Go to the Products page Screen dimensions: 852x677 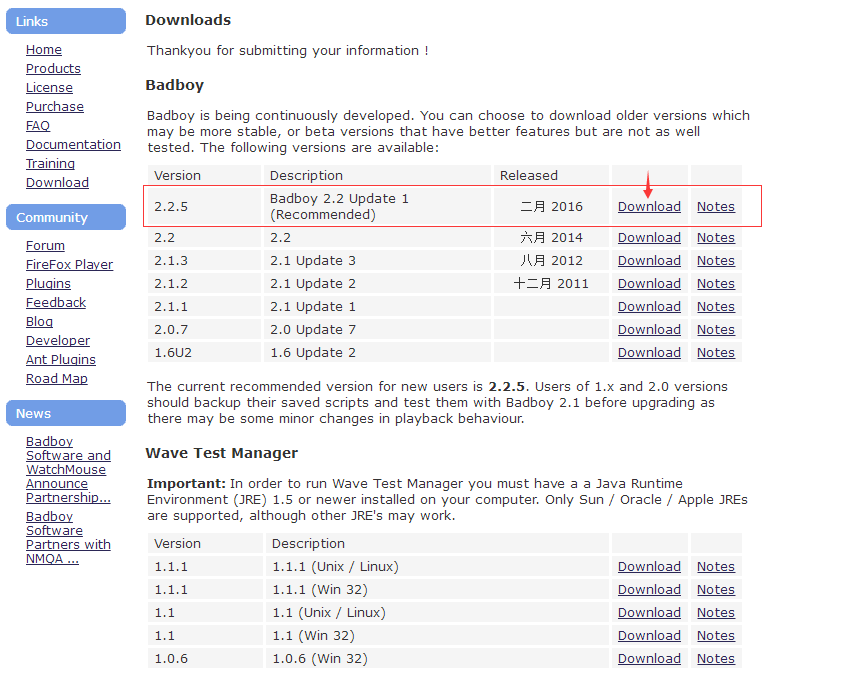pos(53,68)
